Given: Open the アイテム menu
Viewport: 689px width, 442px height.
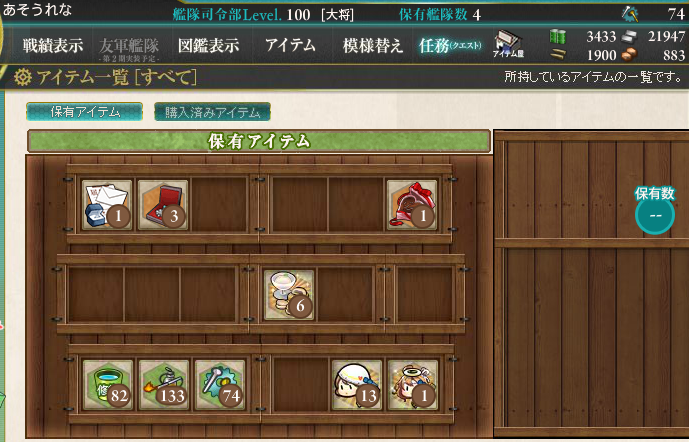Looking at the screenshot, I should [290, 45].
